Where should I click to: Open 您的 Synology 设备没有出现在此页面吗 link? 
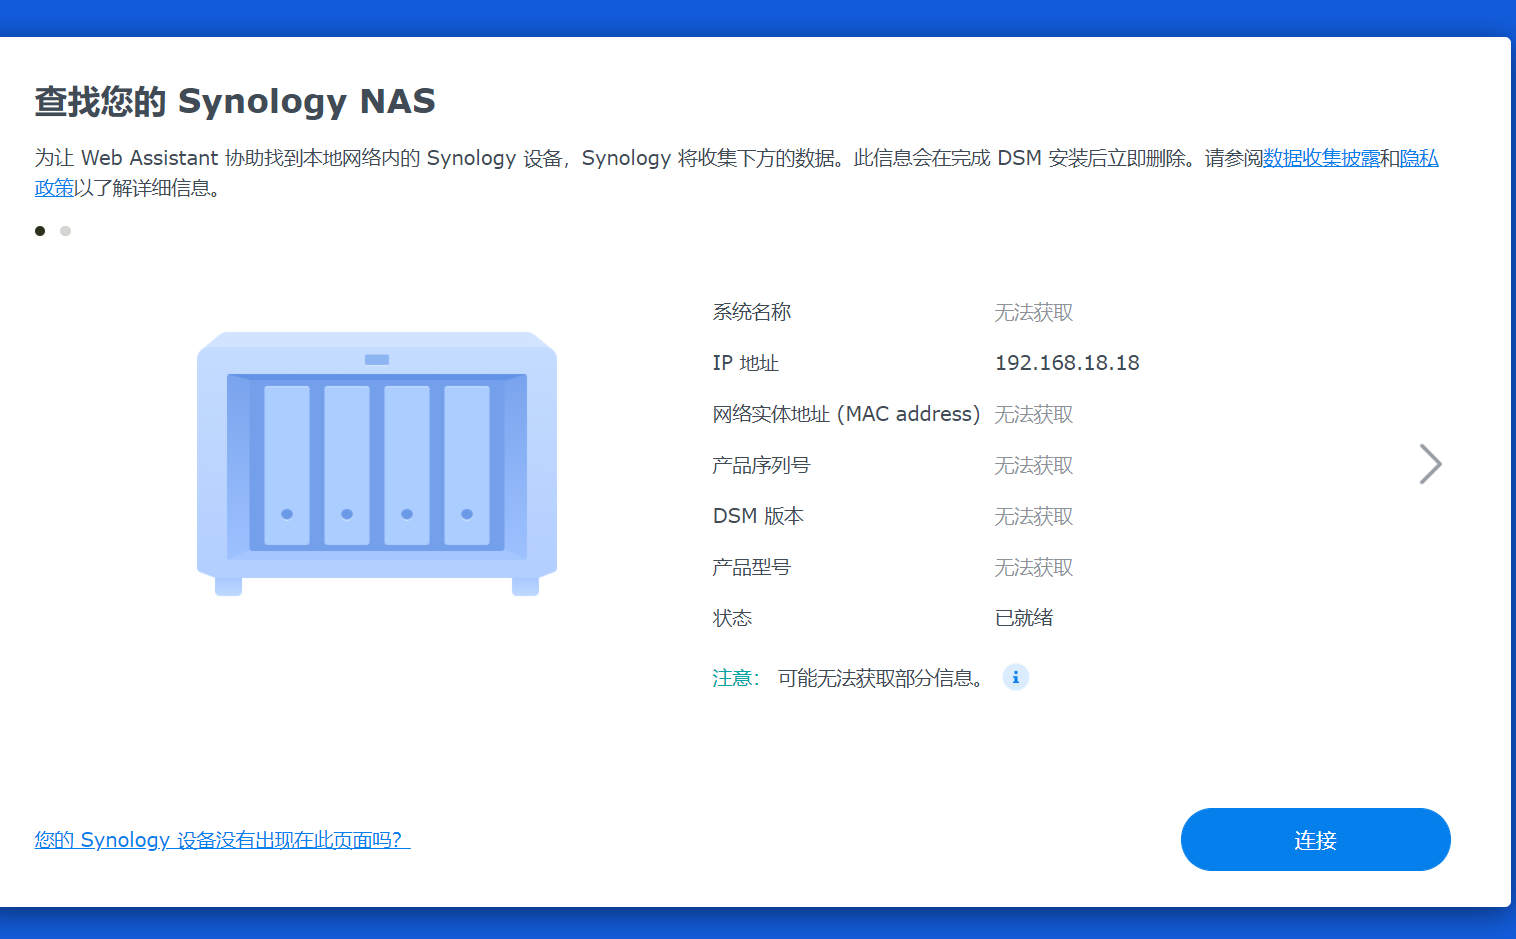click(222, 840)
